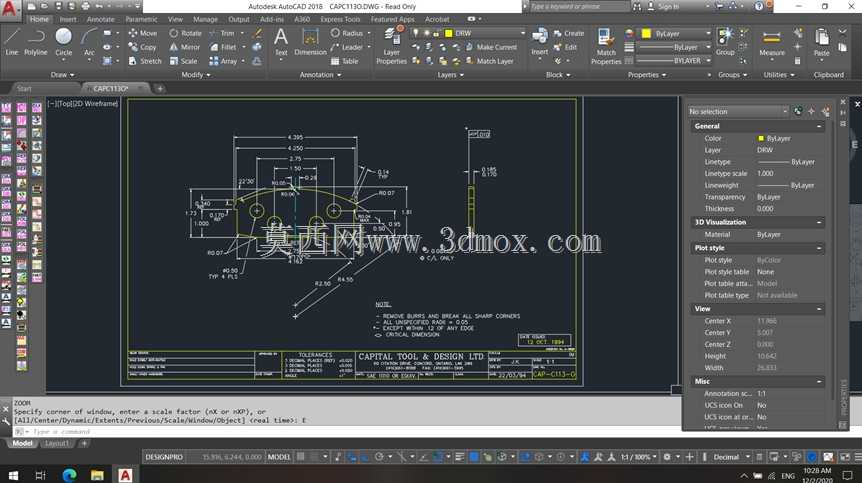This screenshot has width=862, height=483.
Task: Select the Line tool
Action: click(x=12, y=42)
